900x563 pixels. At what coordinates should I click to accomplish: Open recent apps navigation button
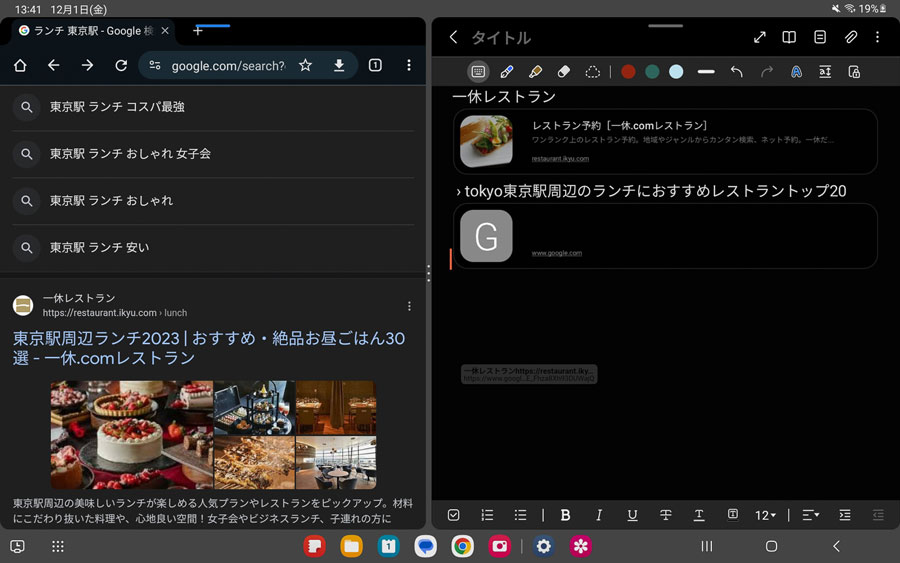(707, 546)
